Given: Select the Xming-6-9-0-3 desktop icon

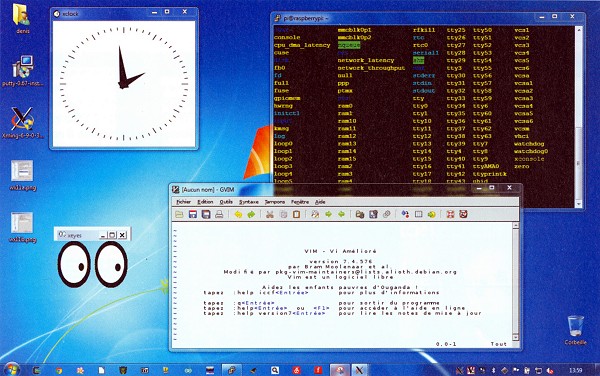Looking at the screenshot, I should (23, 122).
